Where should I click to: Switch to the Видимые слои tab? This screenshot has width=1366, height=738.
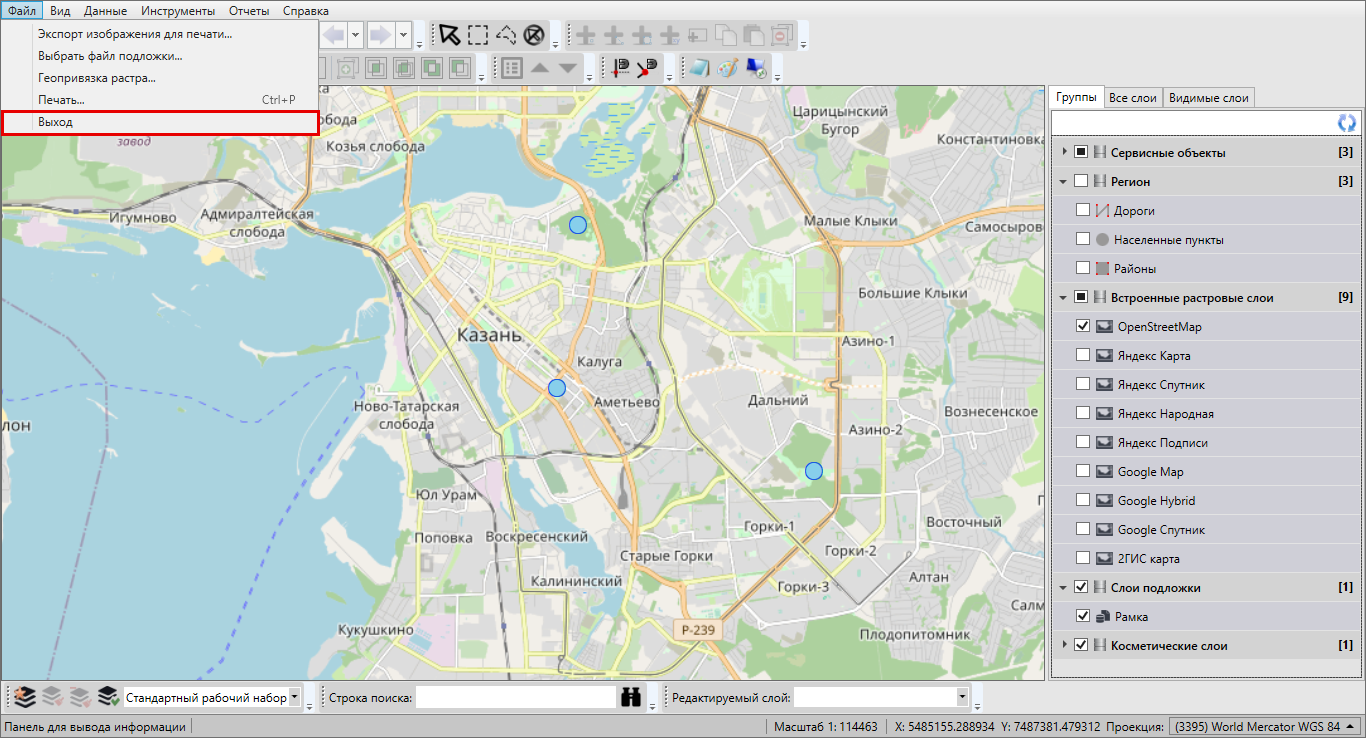coord(1208,98)
